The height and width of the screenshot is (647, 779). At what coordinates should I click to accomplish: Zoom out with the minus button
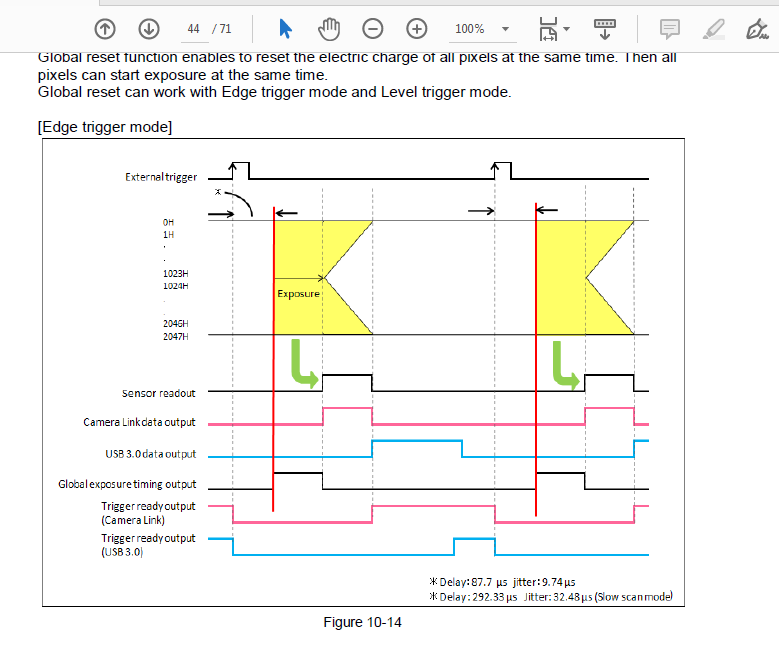tap(372, 29)
